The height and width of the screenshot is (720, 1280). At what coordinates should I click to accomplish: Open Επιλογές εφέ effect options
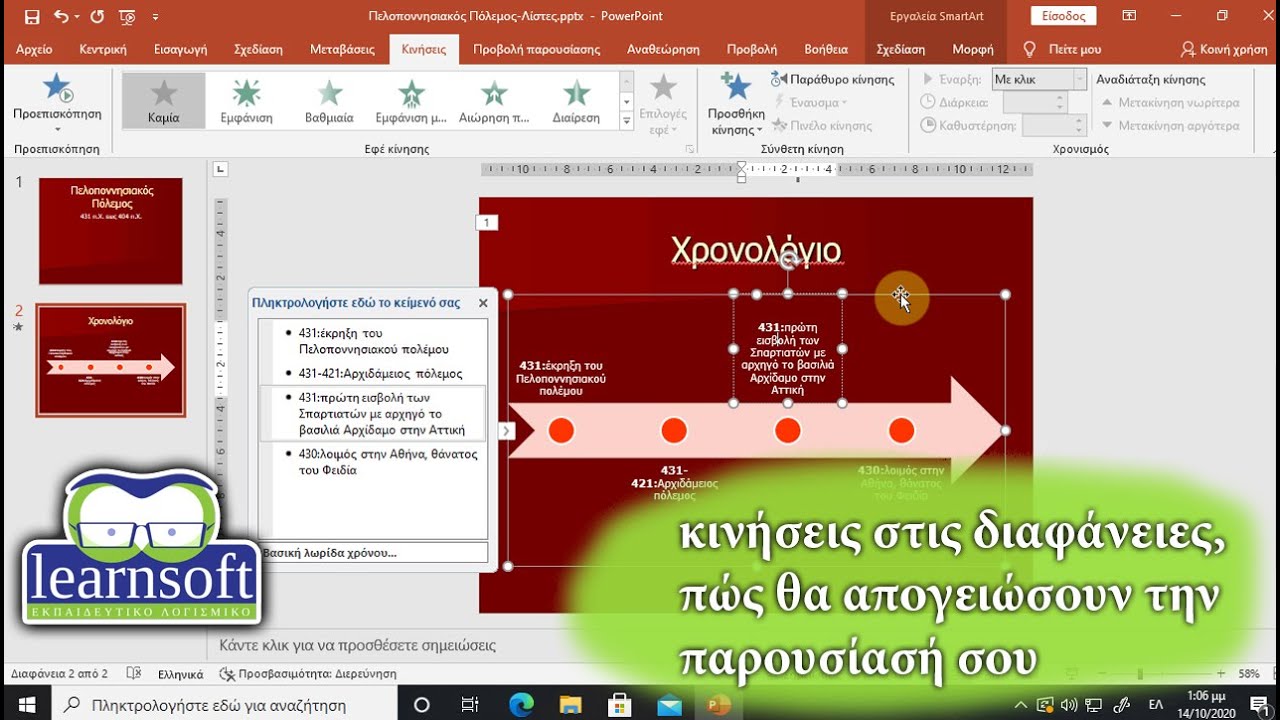(662, 104)
